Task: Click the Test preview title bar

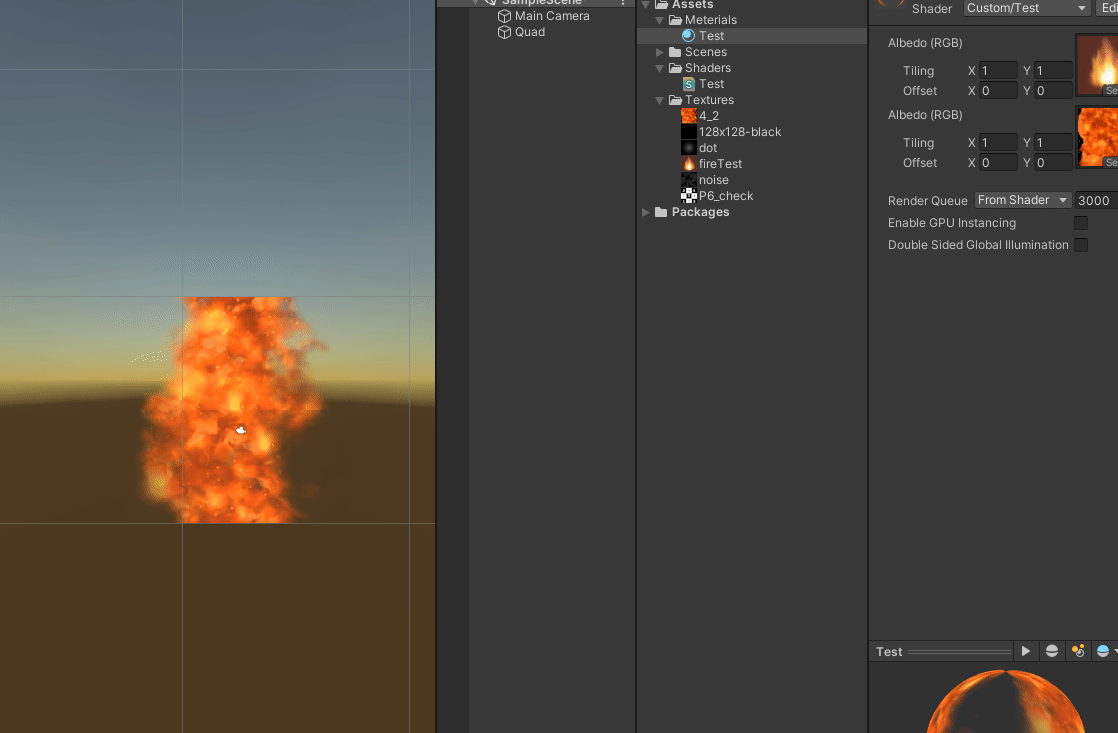Action: coord(943,651)
